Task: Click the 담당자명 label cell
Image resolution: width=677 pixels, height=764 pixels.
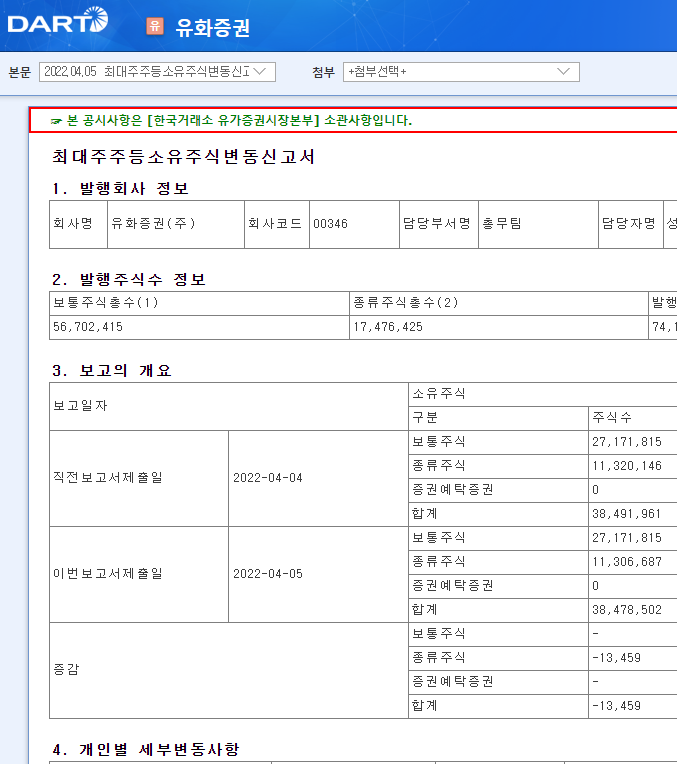Action: [630, 224]
